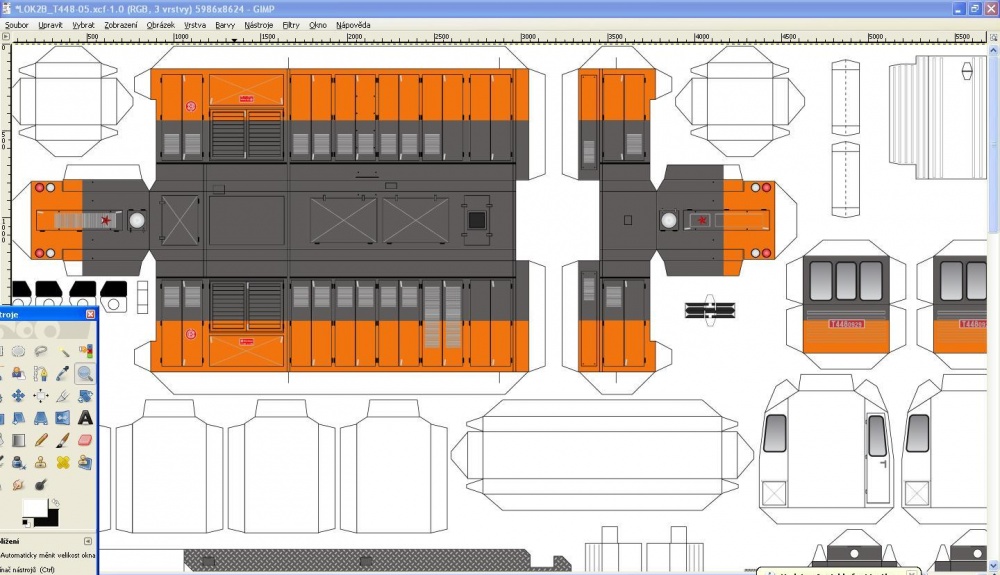Viewport: 1000px width, 575px height.
Task: Select the Zoom magnifier tool
Action: (85, 374)
